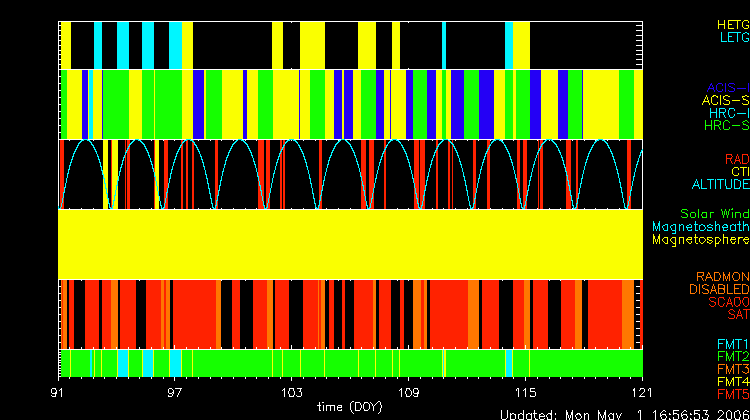Select the ALTITUDE legend label
The width and height of the screenshot is (750, 420).
(x=720, y=185)
